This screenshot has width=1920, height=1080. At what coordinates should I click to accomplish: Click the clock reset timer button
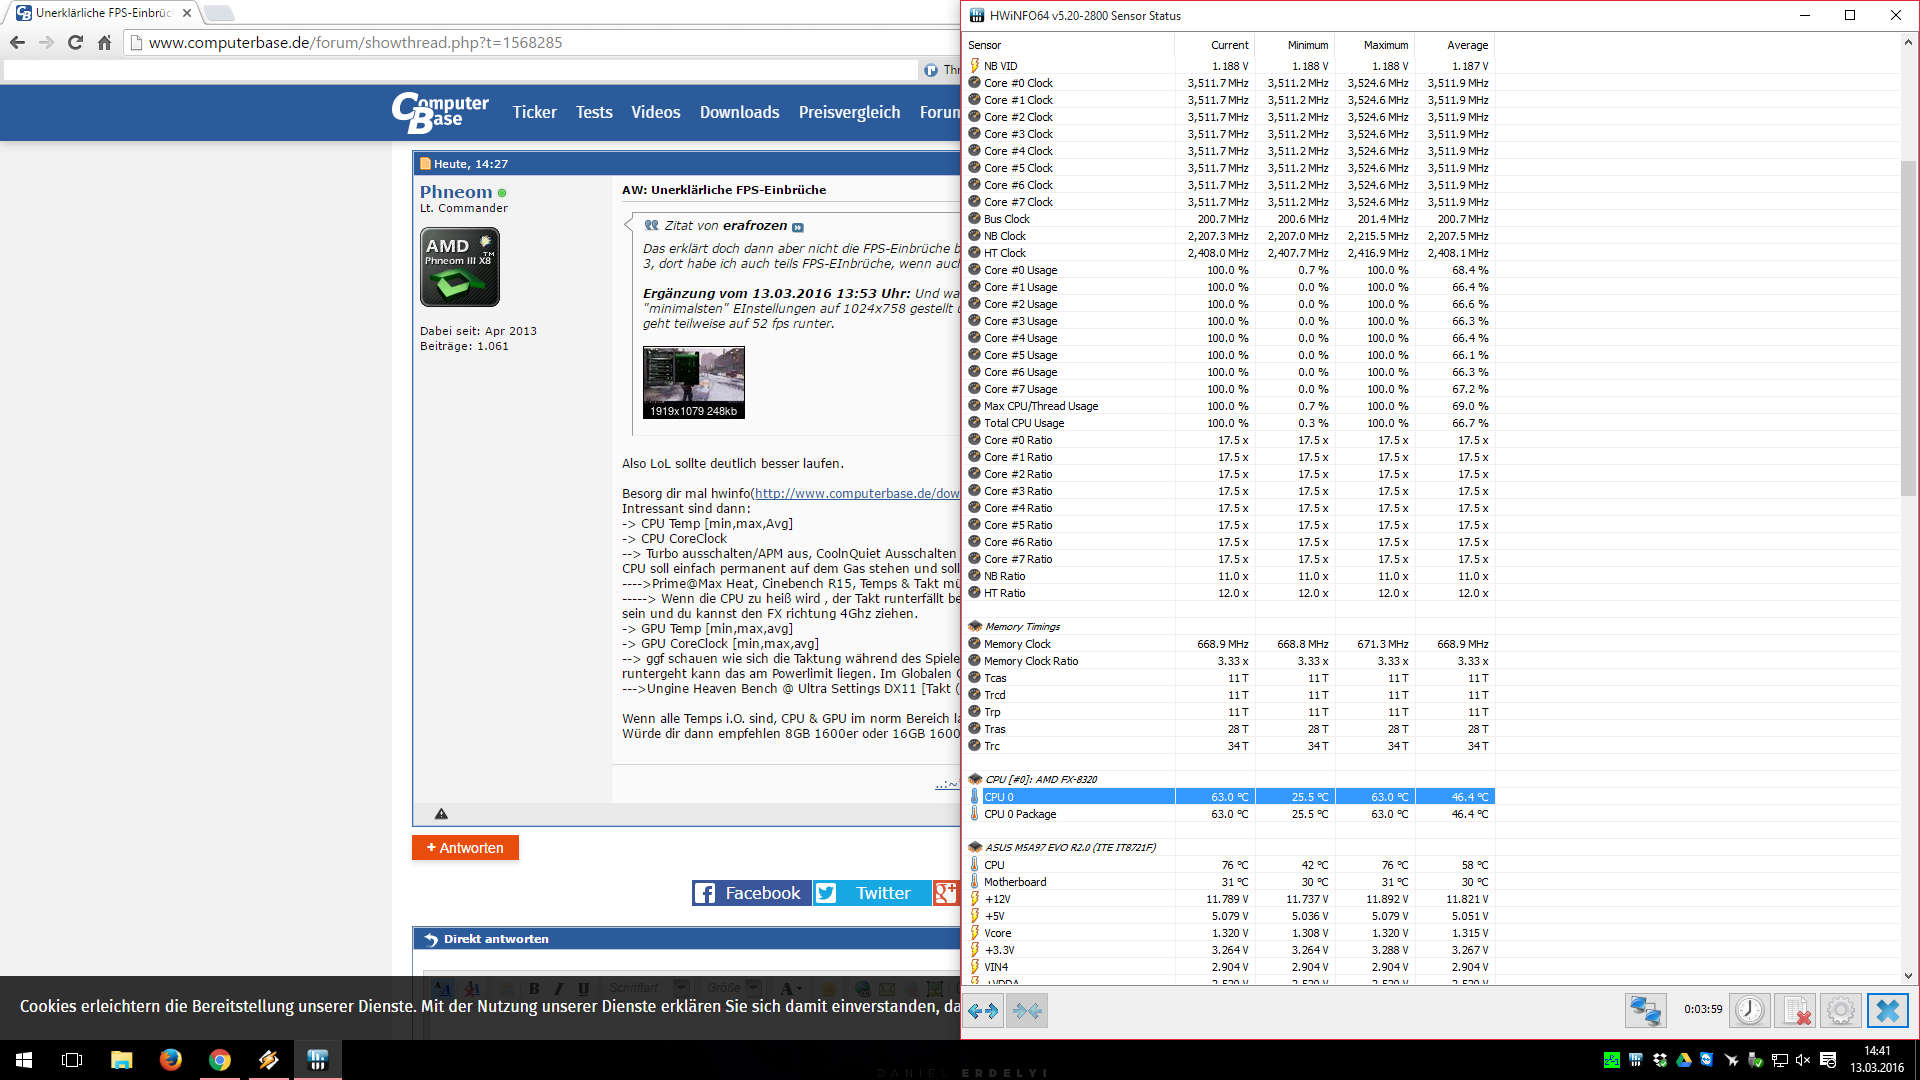(1749, 1011)
